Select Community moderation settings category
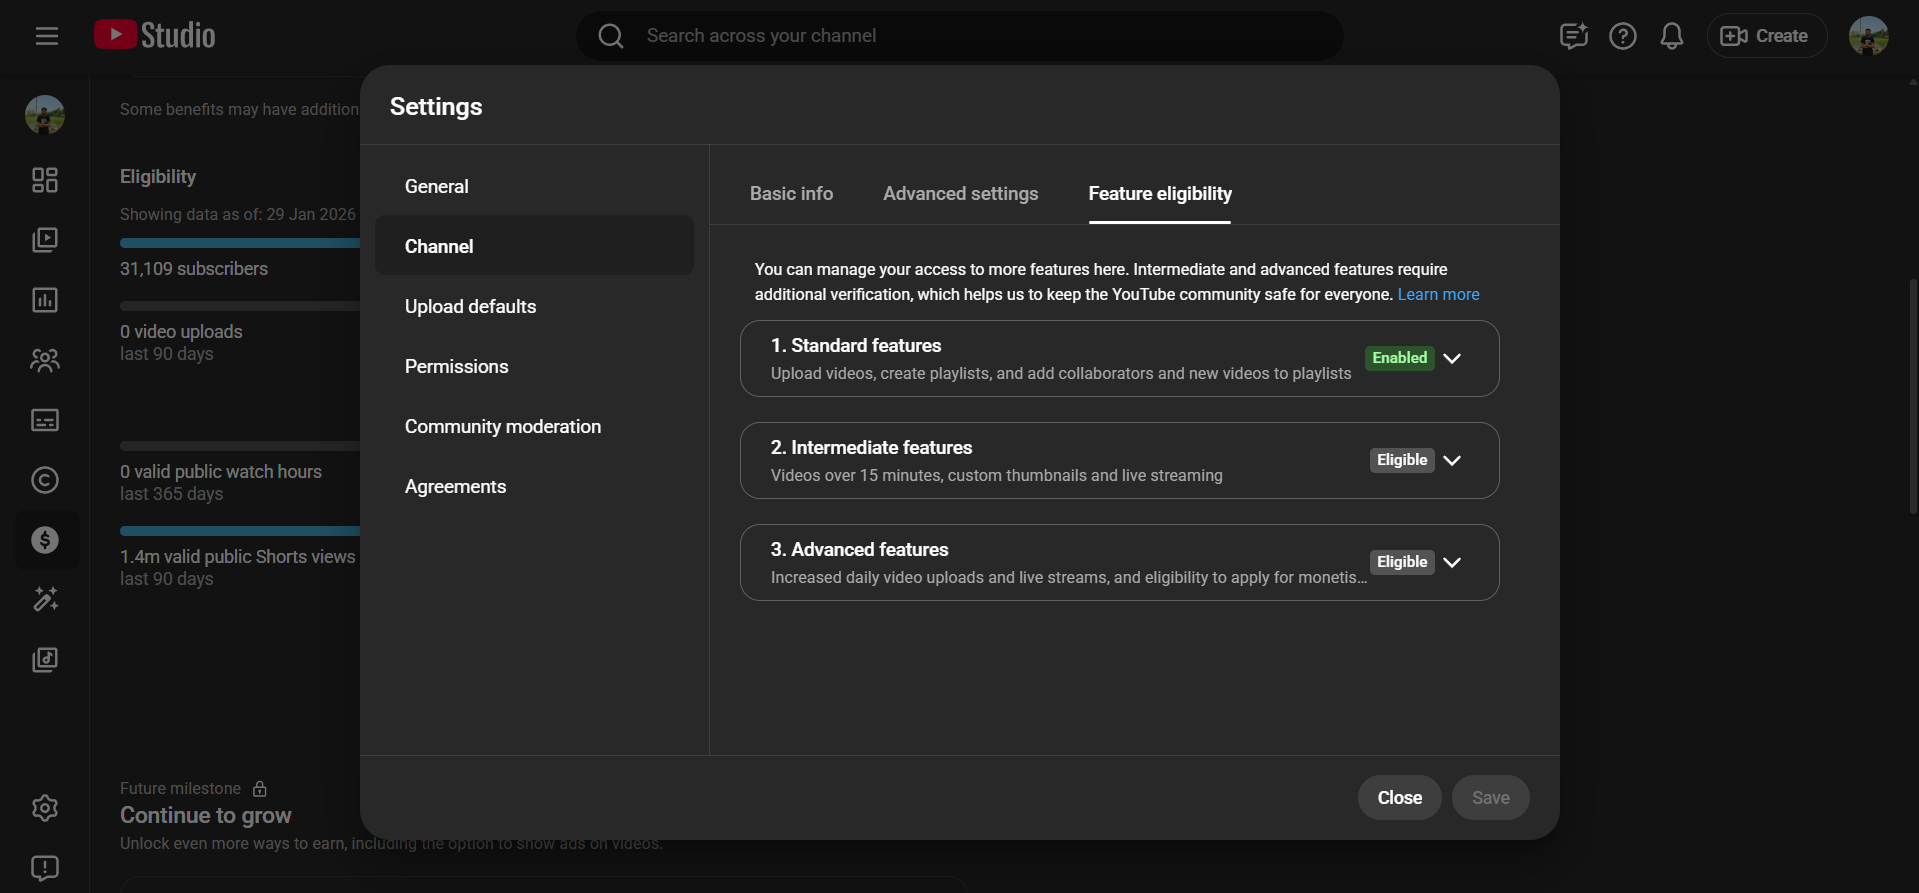 [x=502, y=427]
